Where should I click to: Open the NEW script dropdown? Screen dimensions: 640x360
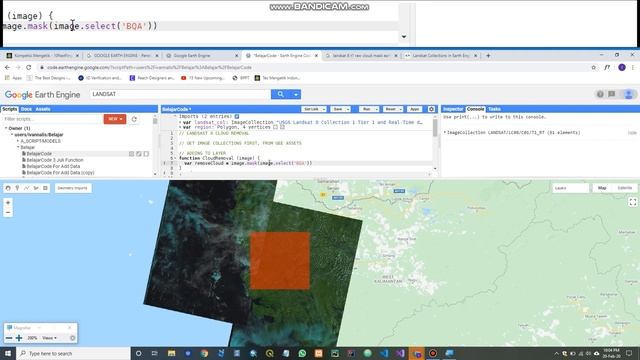click(115, 119)
